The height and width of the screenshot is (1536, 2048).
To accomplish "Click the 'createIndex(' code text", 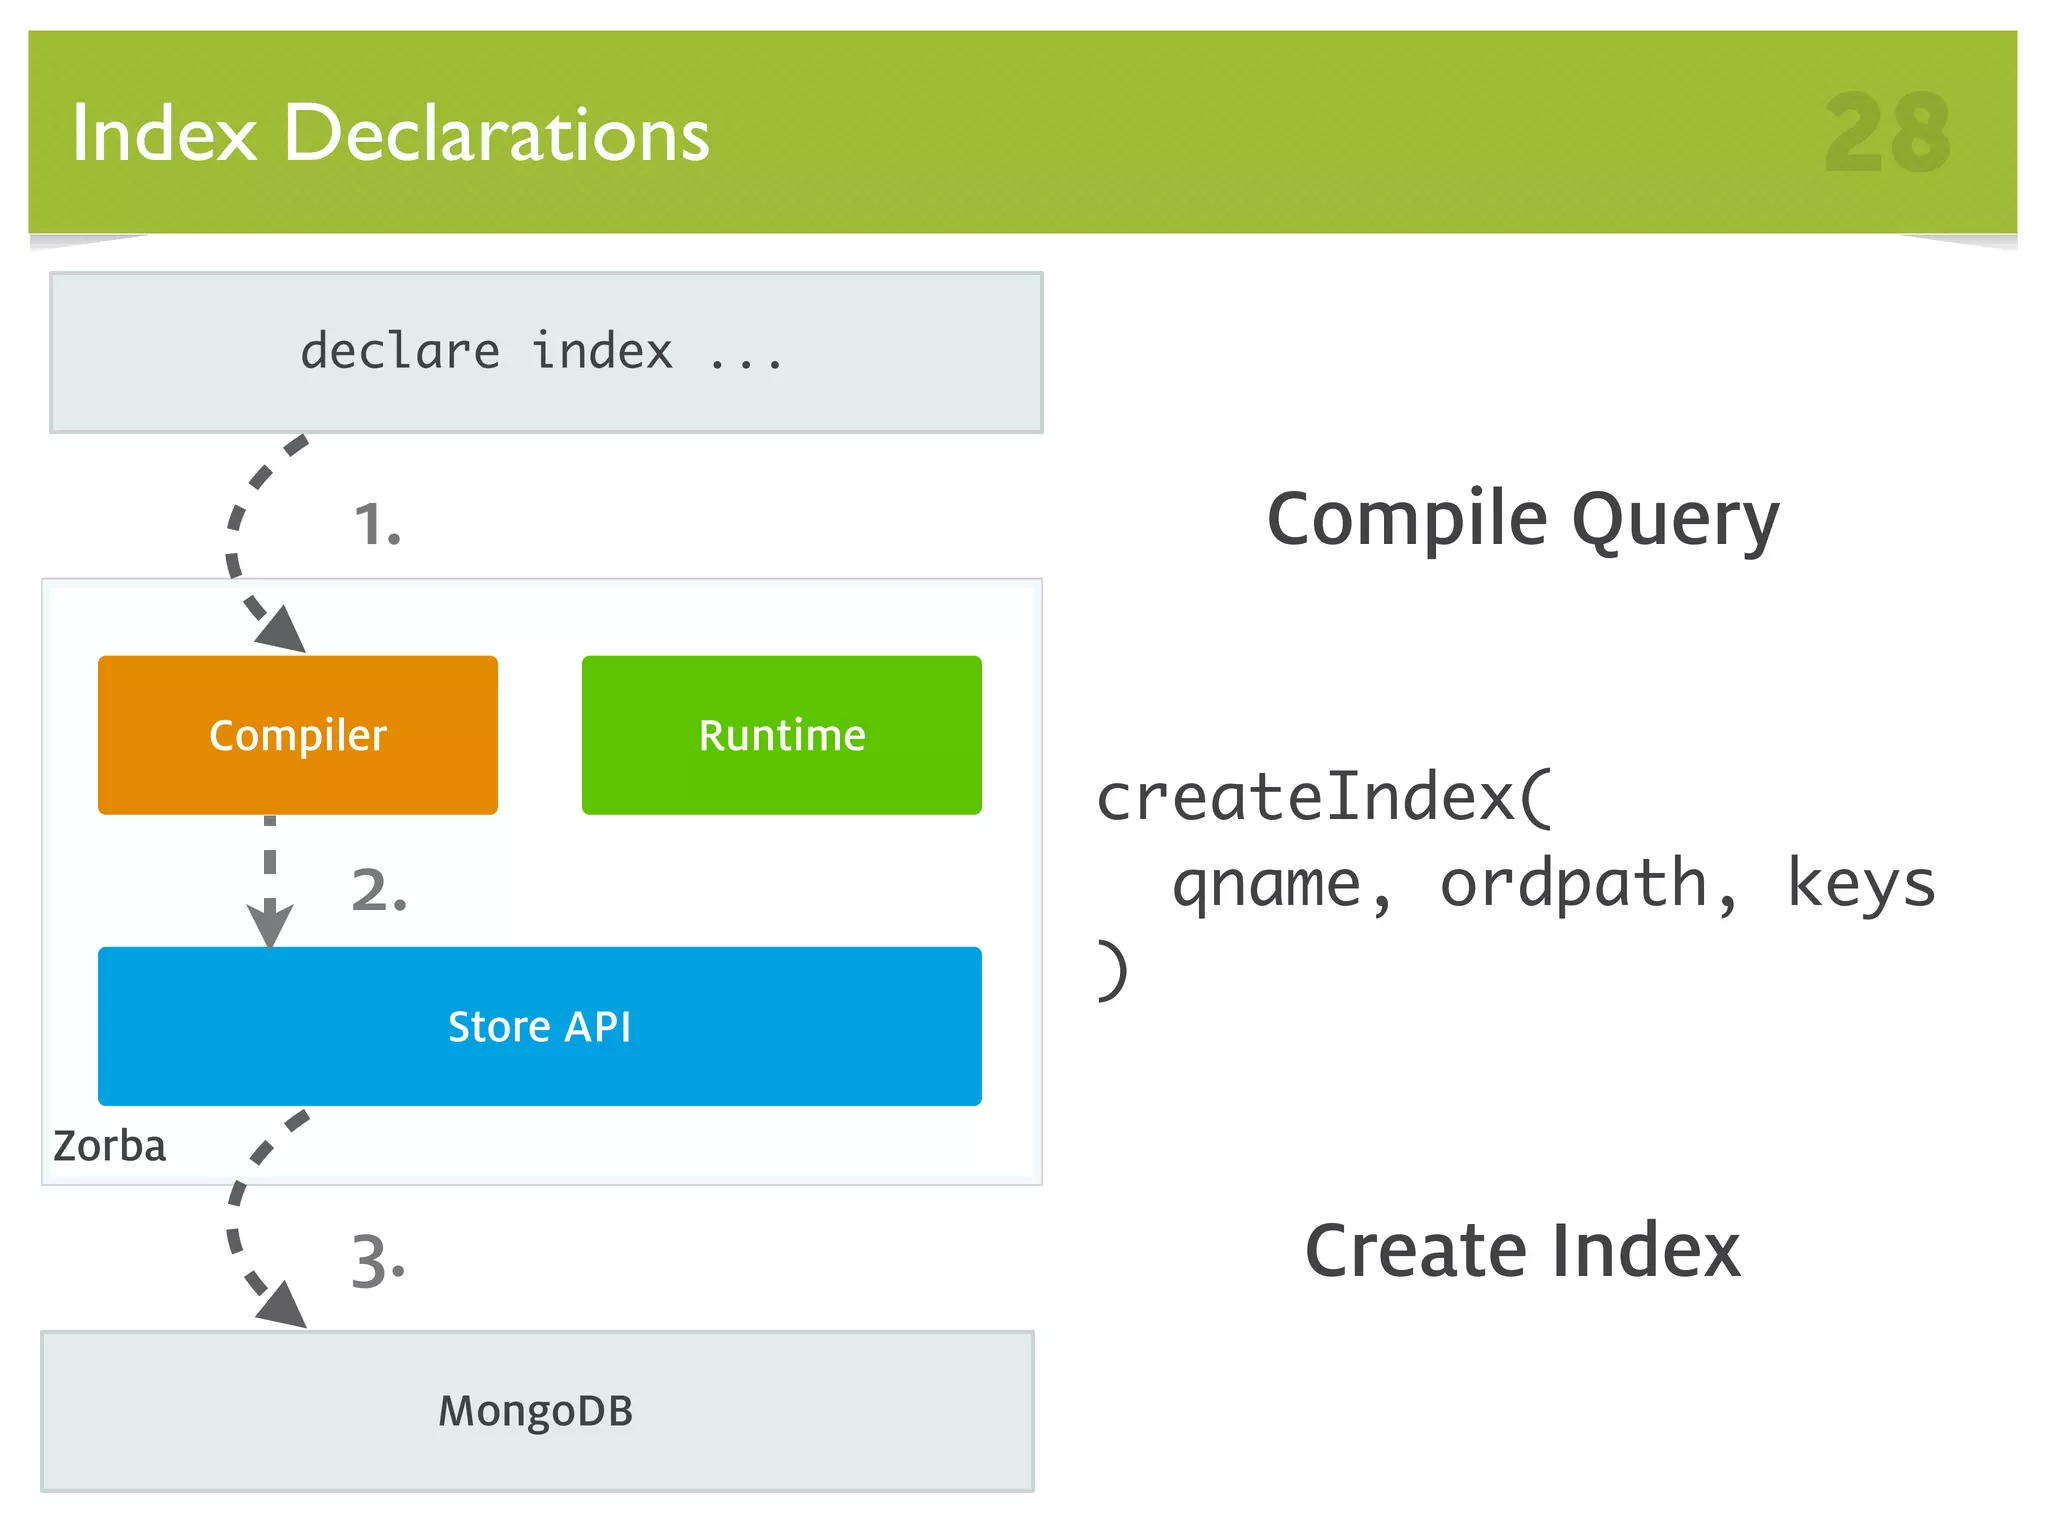I will [x=1325, y=798].
